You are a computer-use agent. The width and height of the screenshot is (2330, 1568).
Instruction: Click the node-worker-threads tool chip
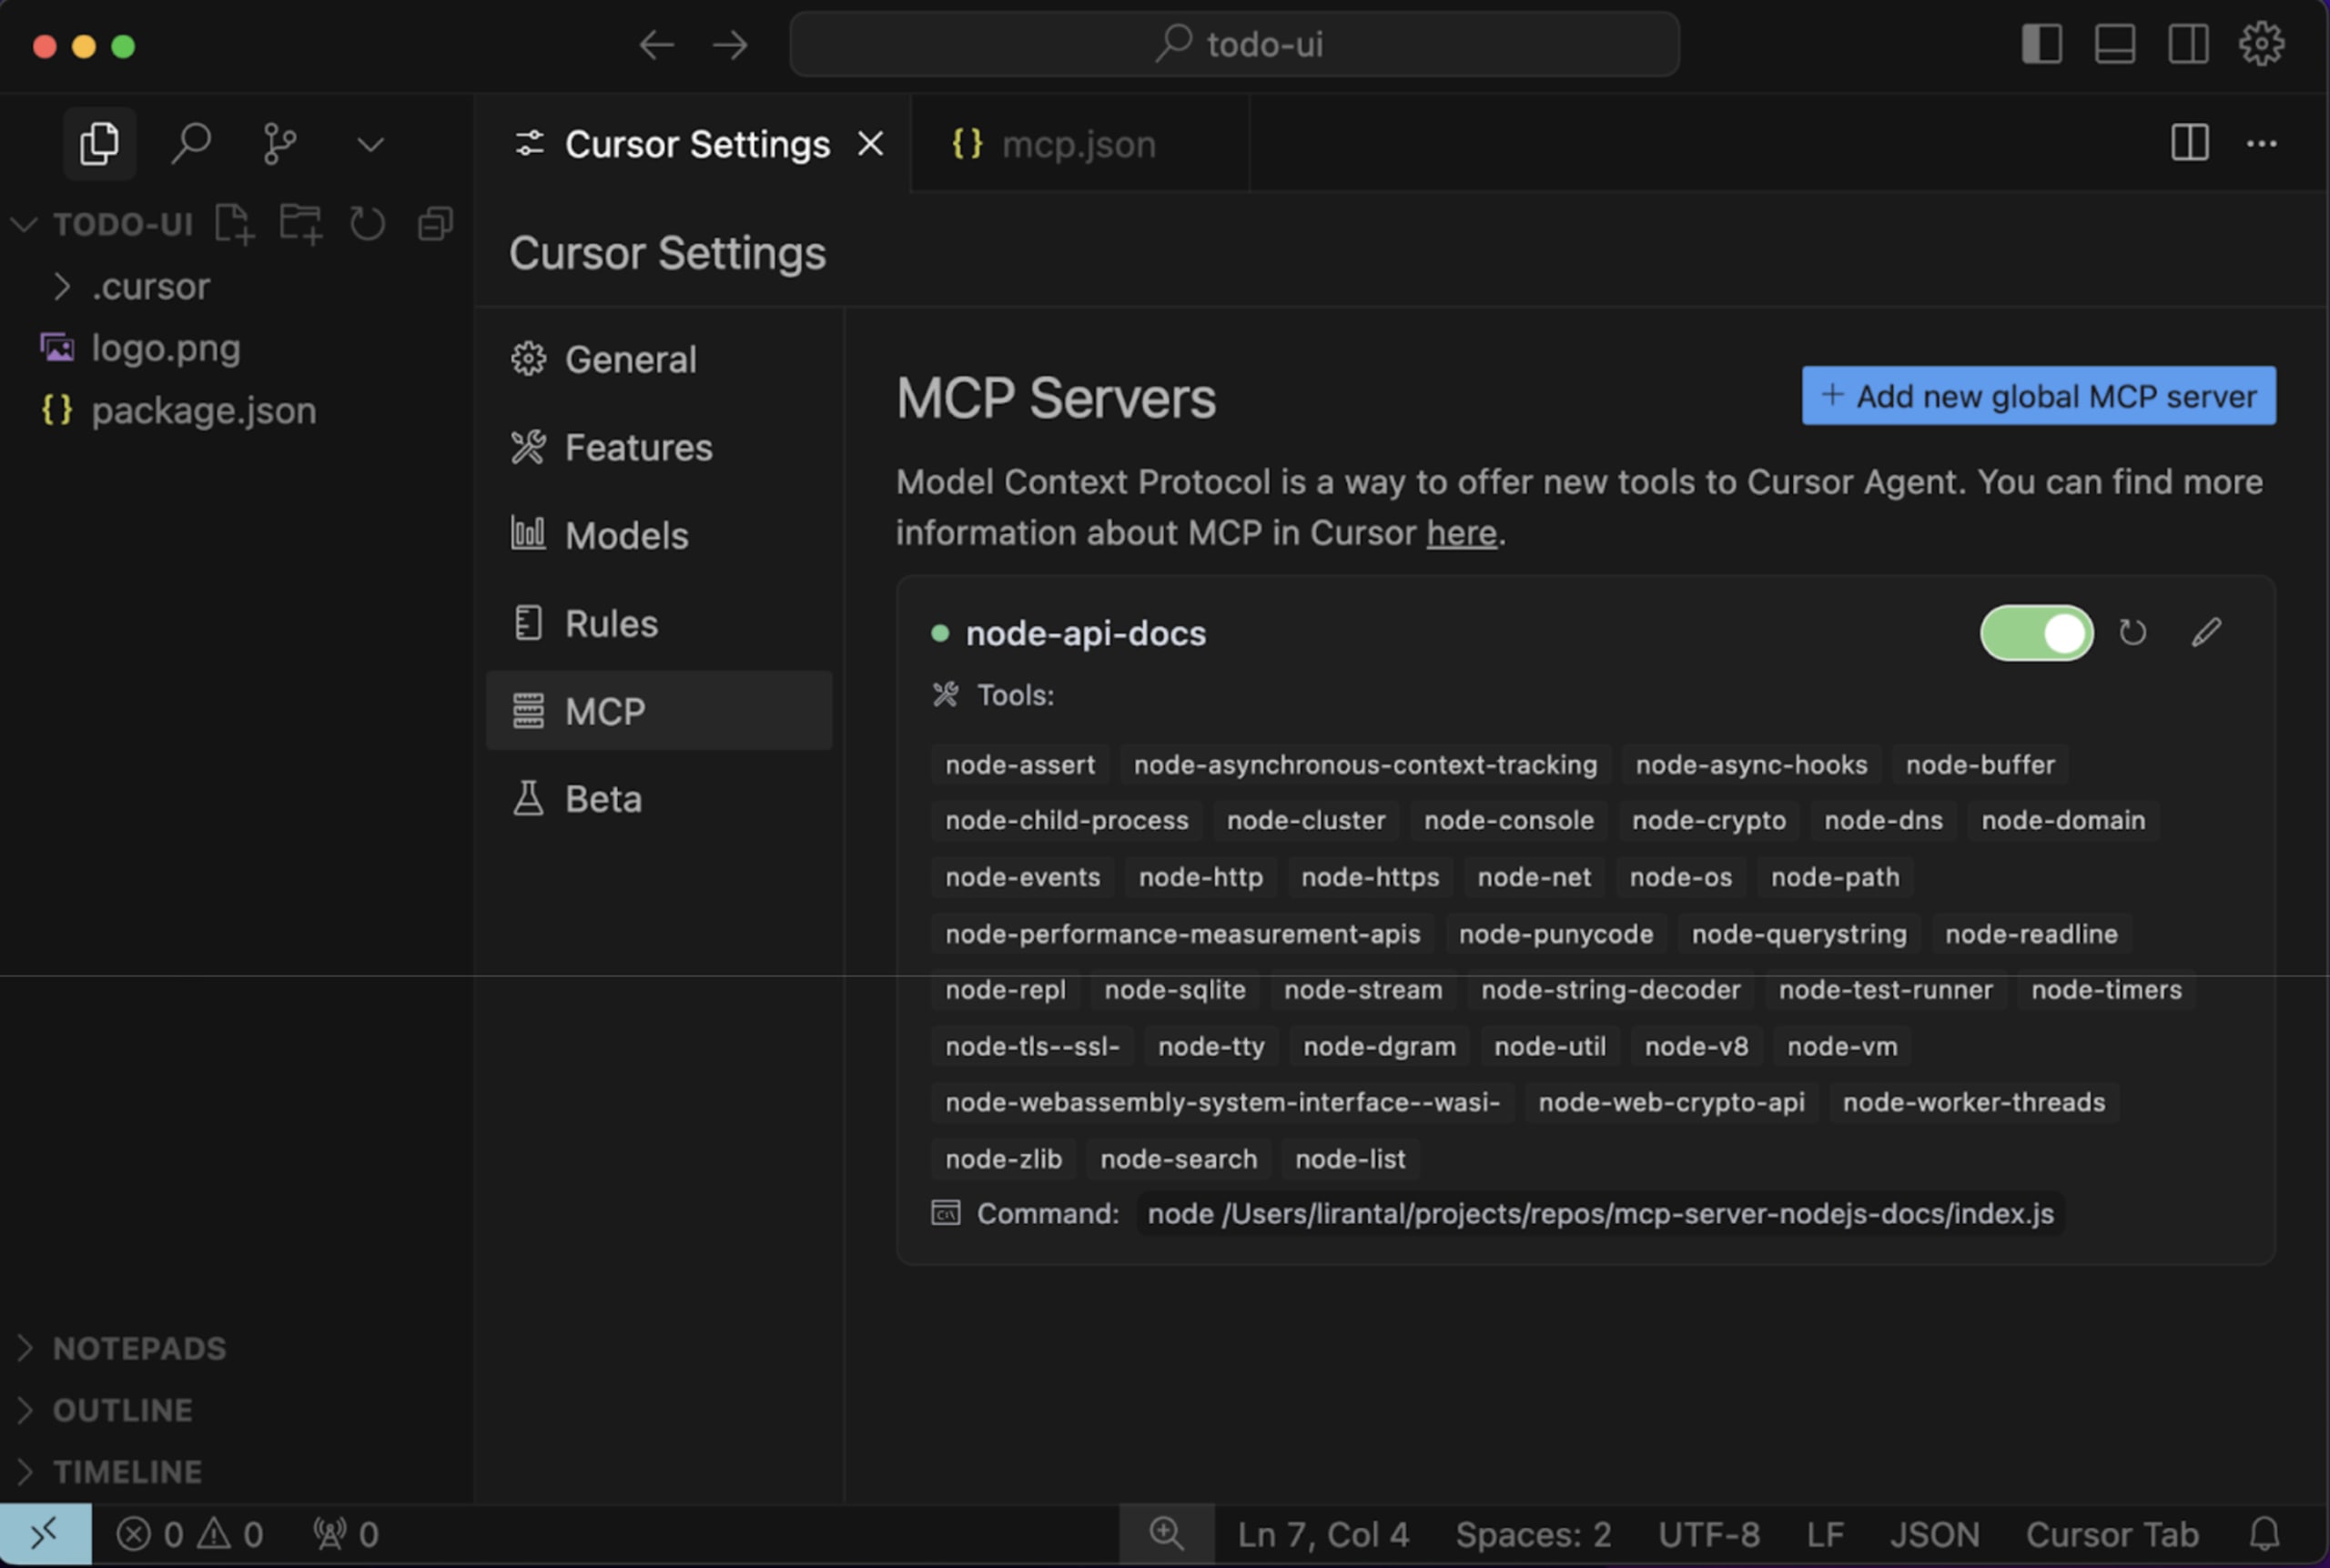[x=1974, y=1102]
